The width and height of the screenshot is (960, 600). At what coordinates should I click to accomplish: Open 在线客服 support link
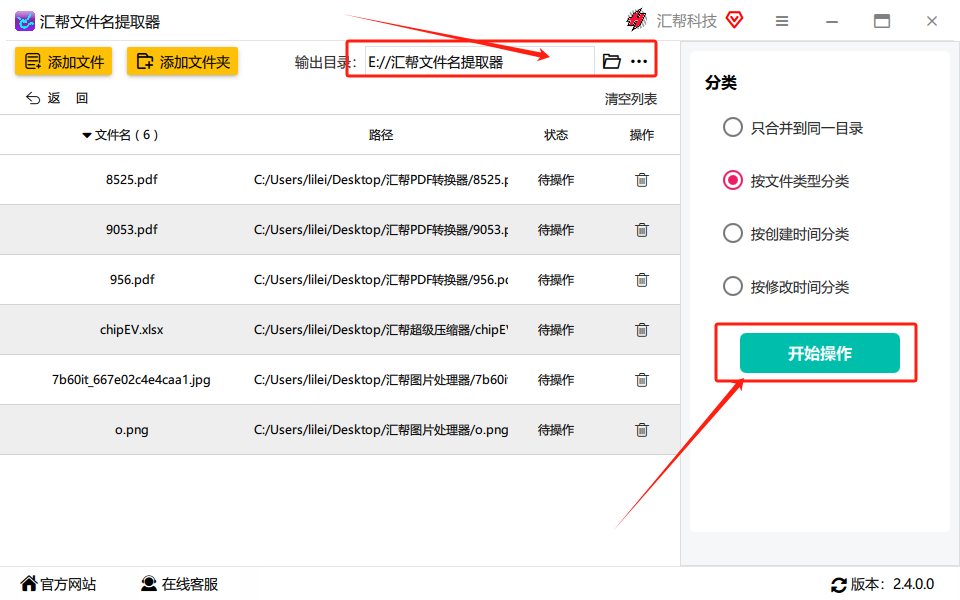(x=179, y=584)
